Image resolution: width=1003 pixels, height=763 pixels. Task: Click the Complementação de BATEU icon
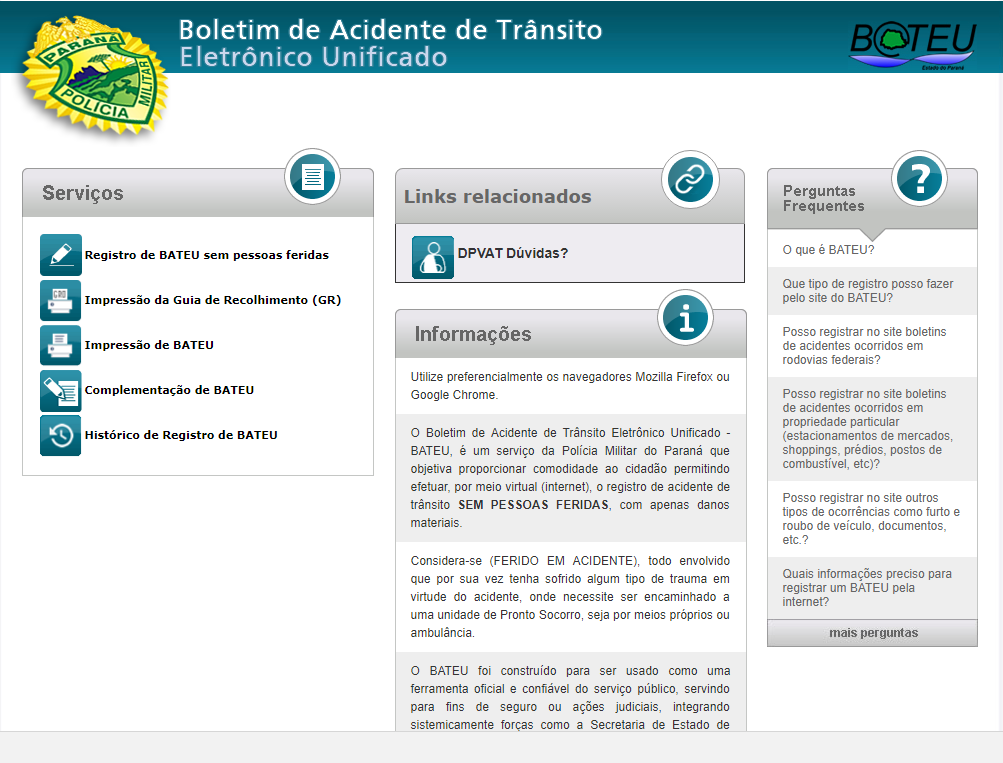tap(61, 390)
